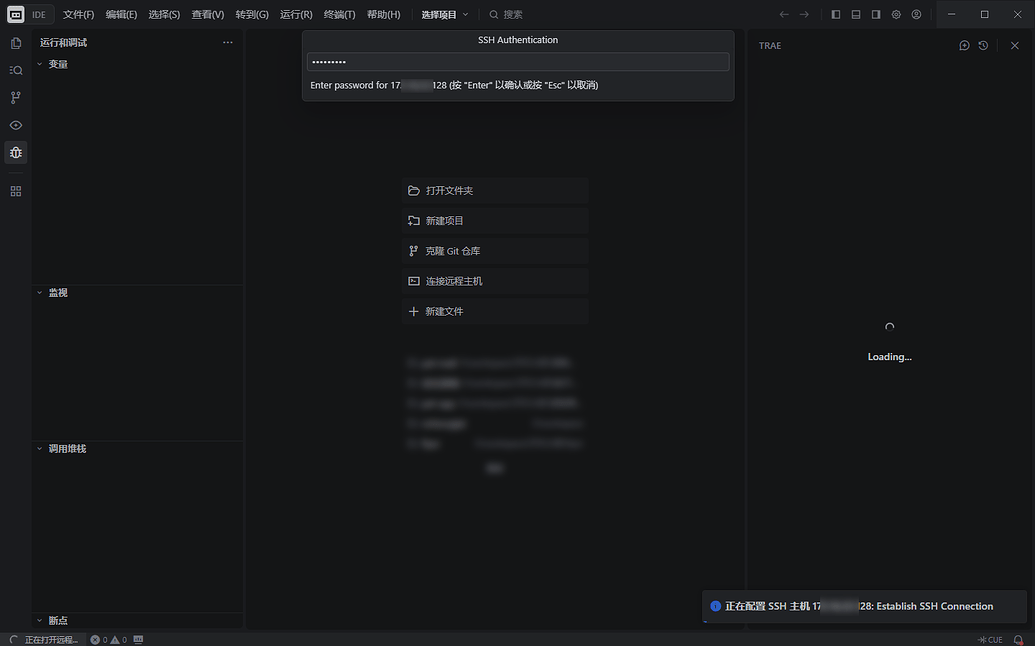
Task: Open more actions in 运行和调试 header
Action: coord(228,42)
